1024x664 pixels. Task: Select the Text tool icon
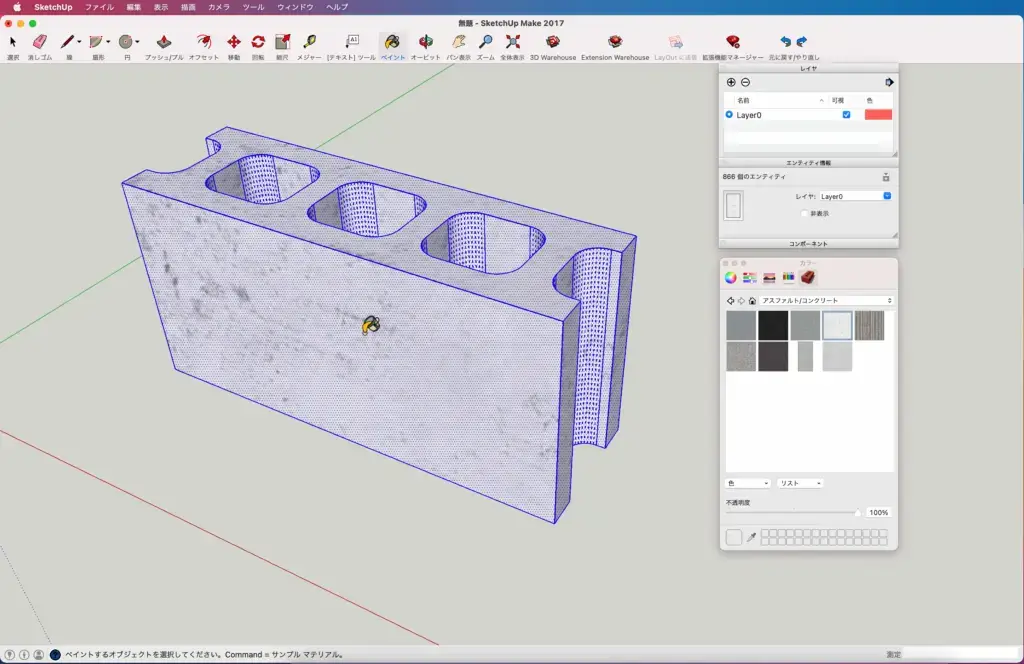point(351,42)
